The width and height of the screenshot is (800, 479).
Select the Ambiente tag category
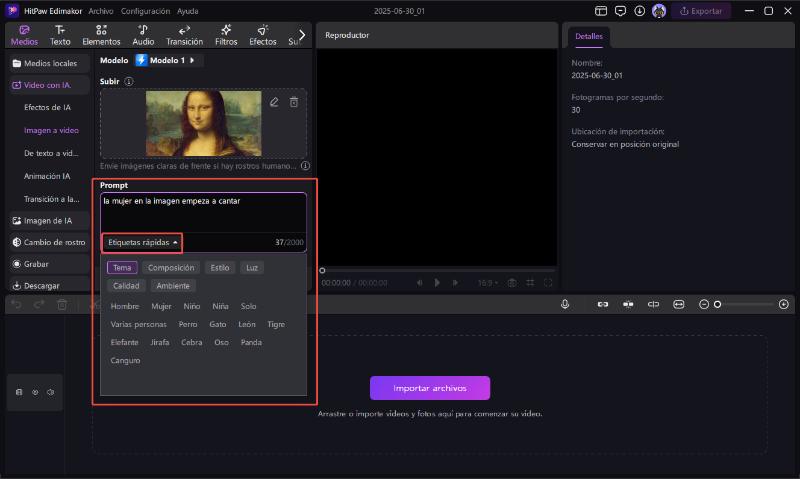coord(173,286)
